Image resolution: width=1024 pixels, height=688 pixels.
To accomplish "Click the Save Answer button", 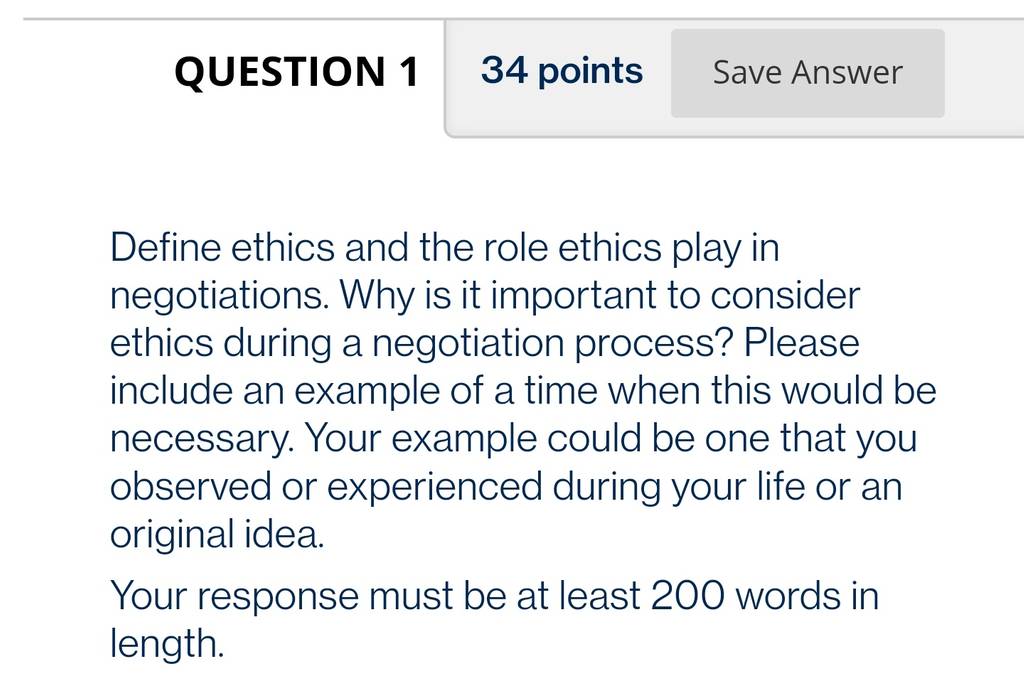I will click(x=807, y=72).
